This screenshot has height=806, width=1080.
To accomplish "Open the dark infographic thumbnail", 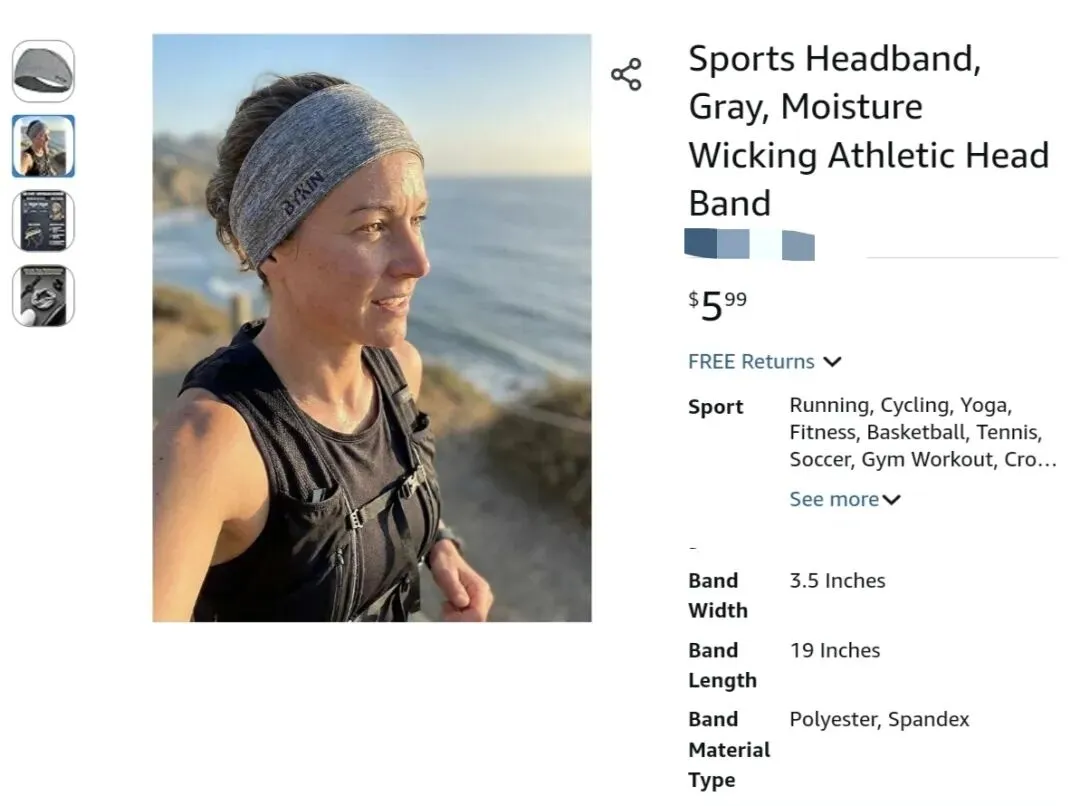I will (x=43, y=221).
